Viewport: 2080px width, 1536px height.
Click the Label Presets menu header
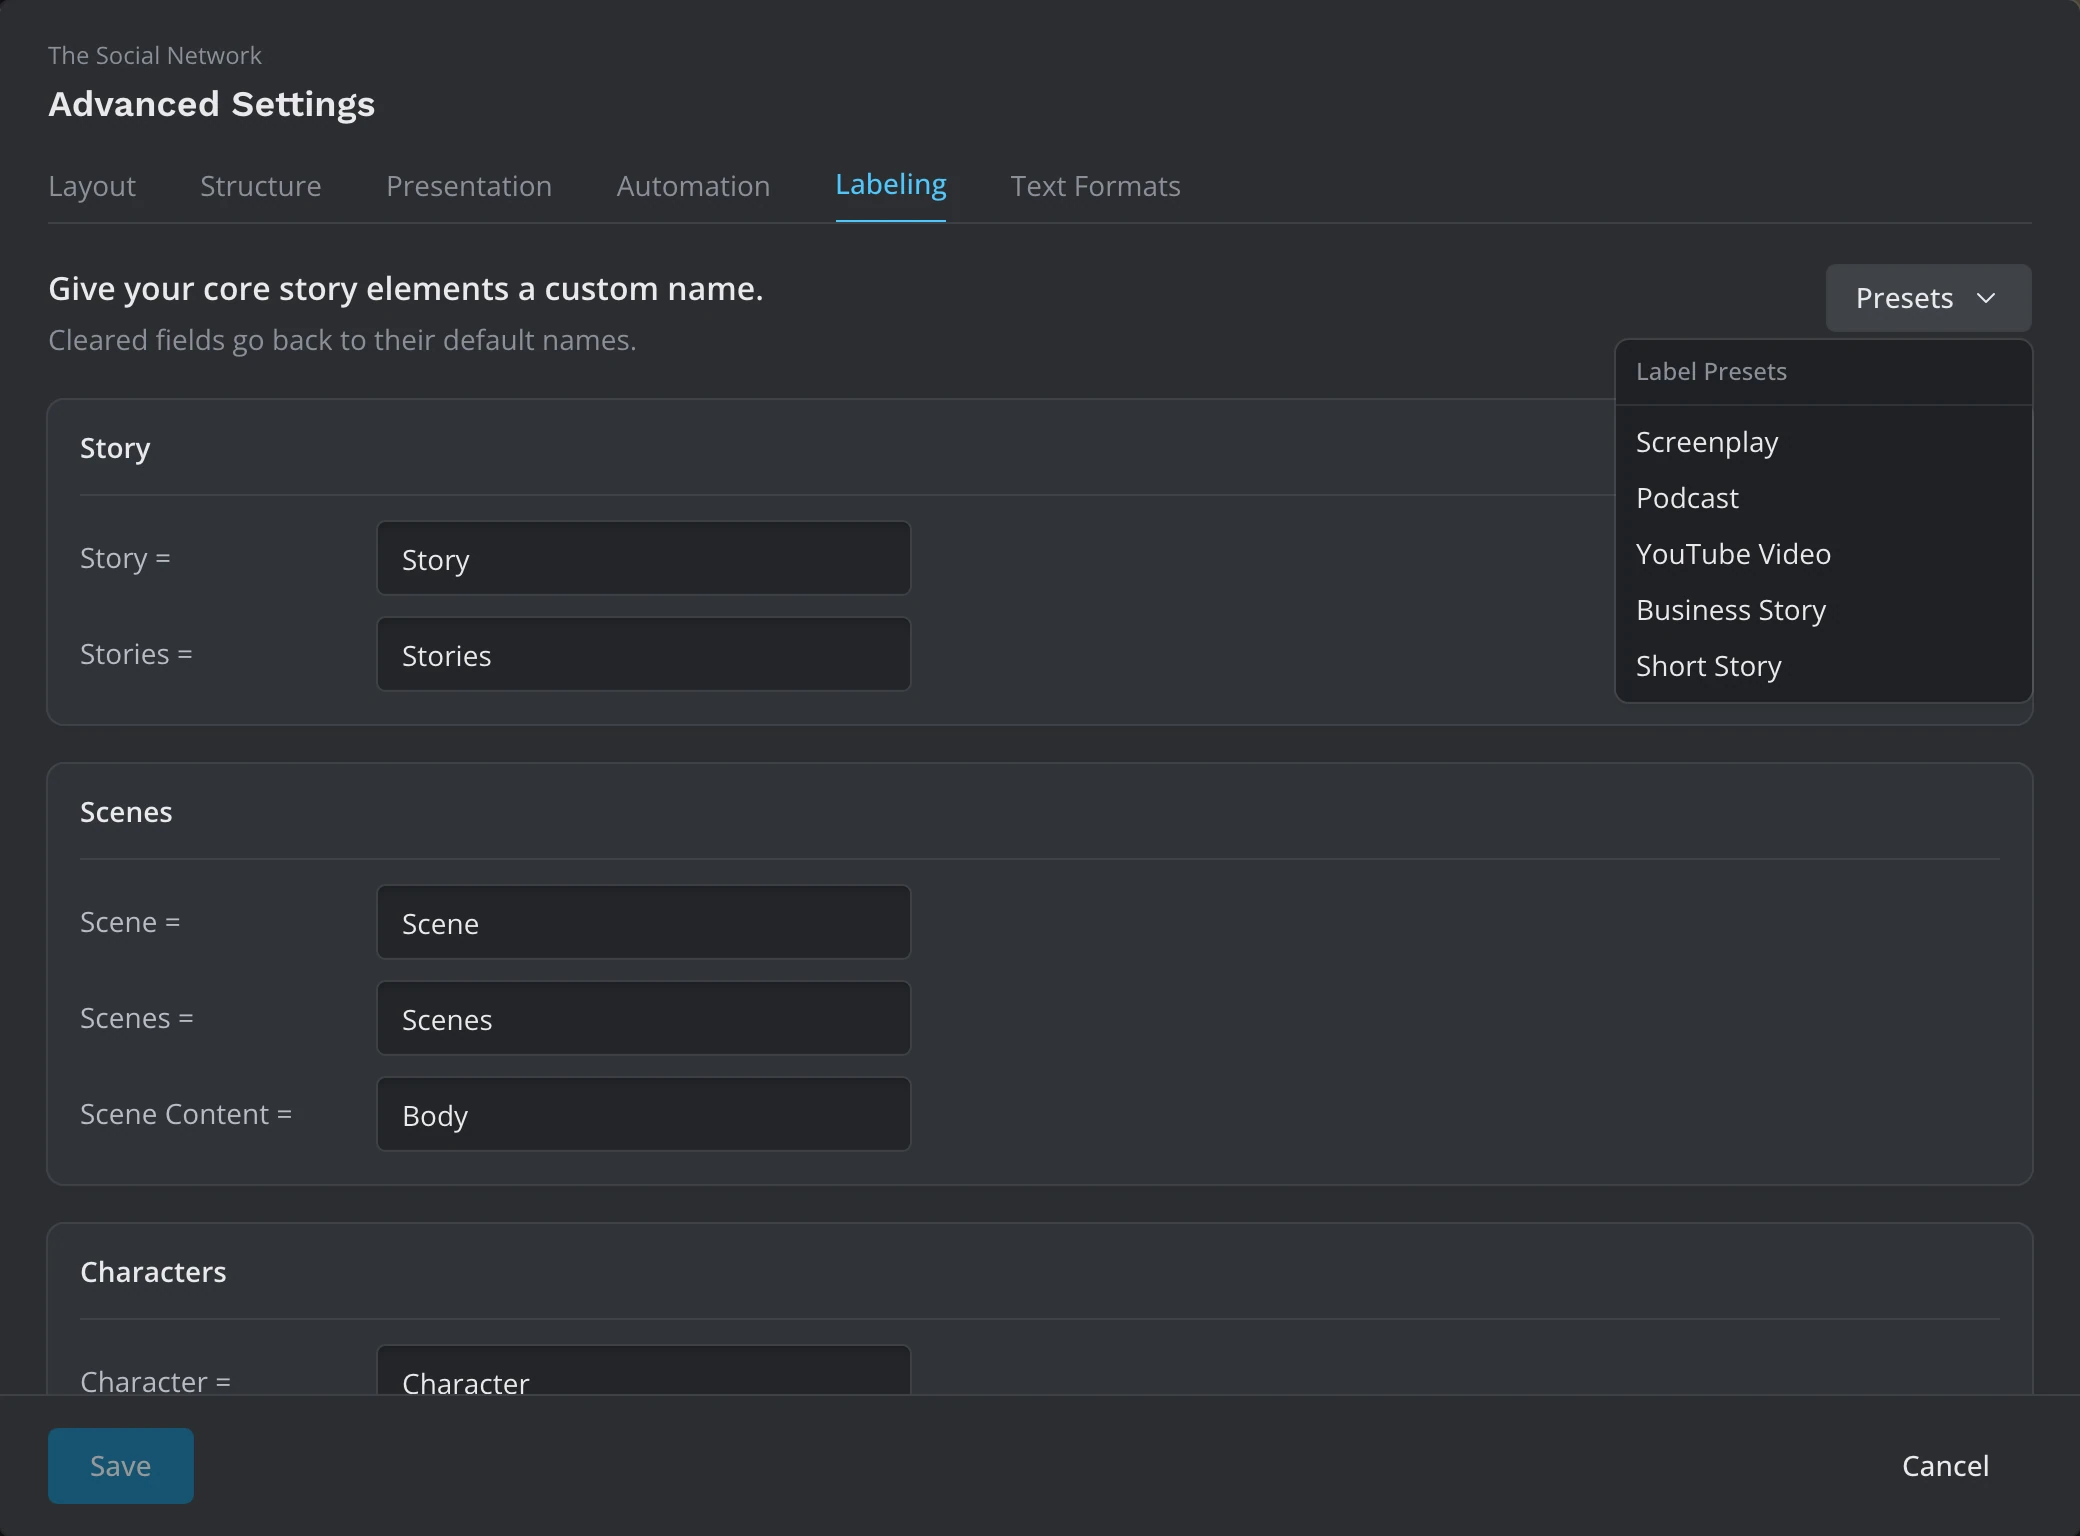click(x=1711, y=372)
